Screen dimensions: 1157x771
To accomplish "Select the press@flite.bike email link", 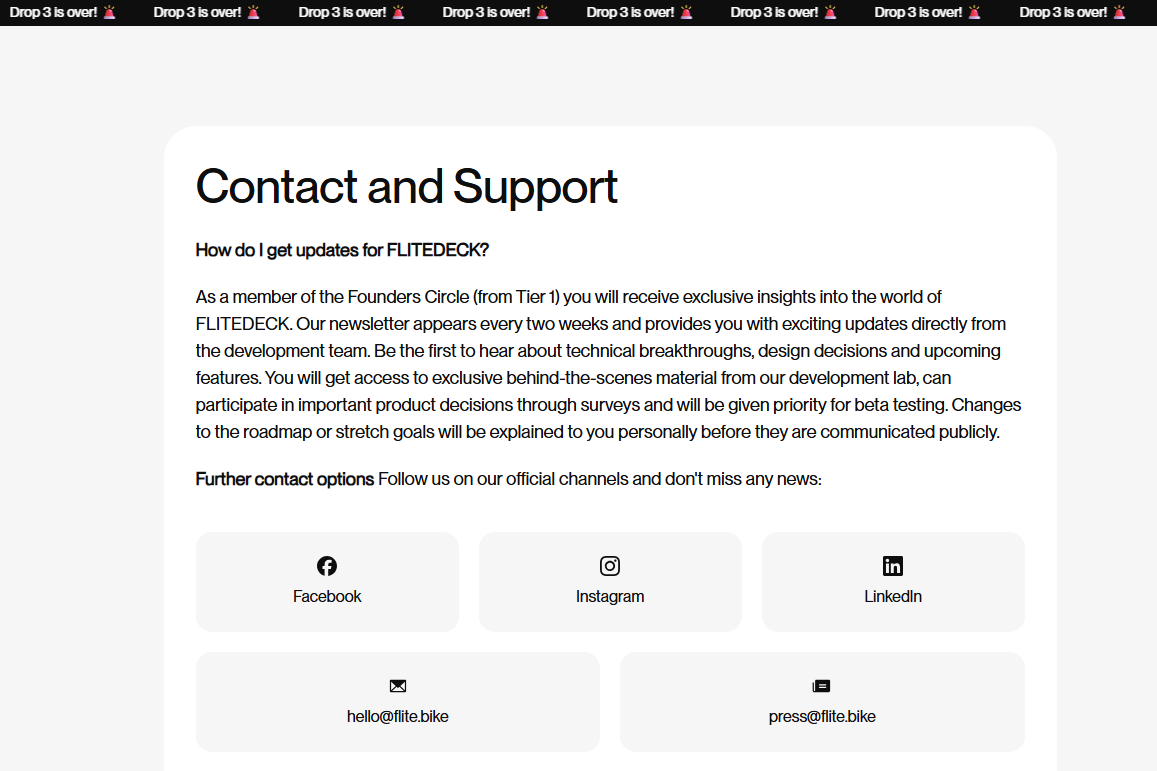I will coord(822,717).
